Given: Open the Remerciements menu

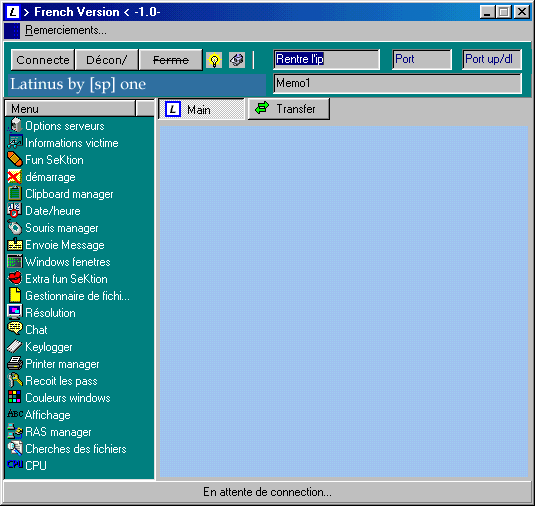Looking at the screenshot, I should click(66, 30).
